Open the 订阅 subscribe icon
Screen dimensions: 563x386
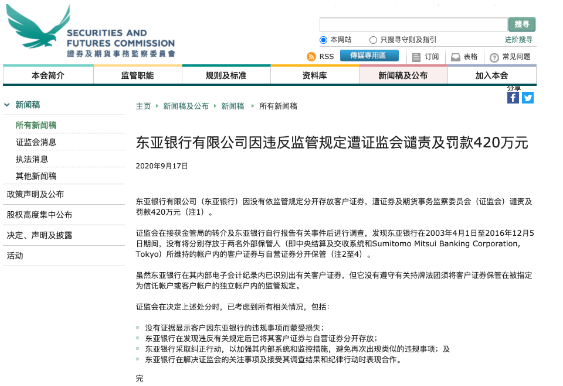(x=416, y=57)
